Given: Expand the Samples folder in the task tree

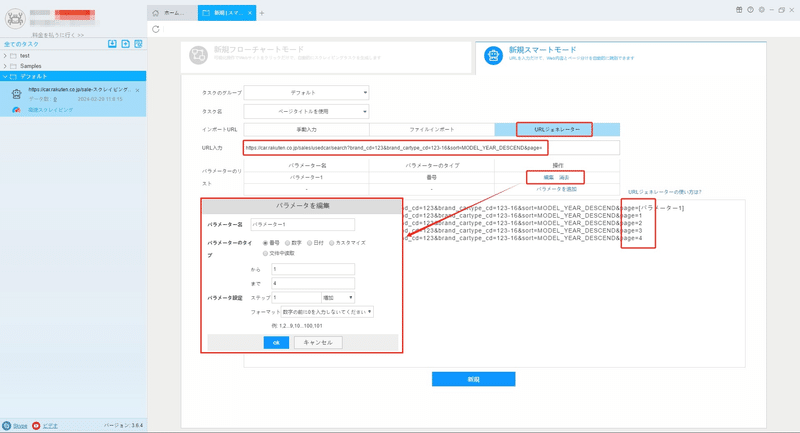Looking at the screenshot, I should tap(5, 66).
